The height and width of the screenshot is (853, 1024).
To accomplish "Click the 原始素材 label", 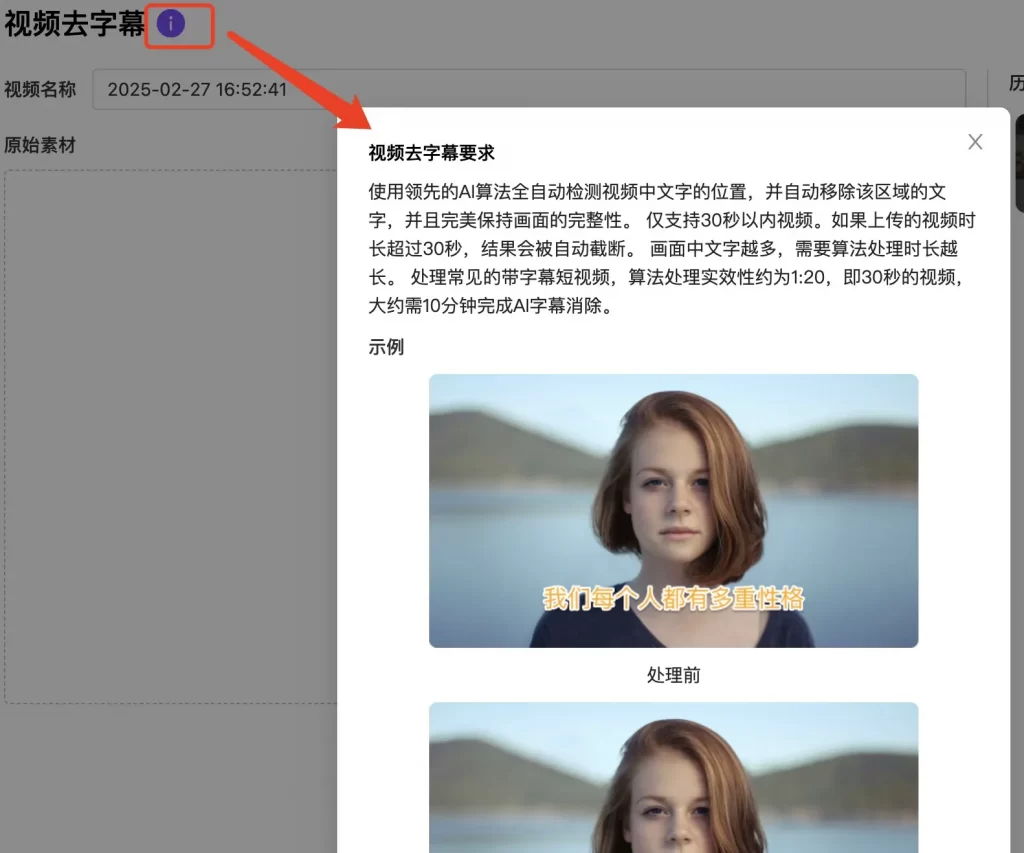I will pyautogui.click(x=40, y=145).
